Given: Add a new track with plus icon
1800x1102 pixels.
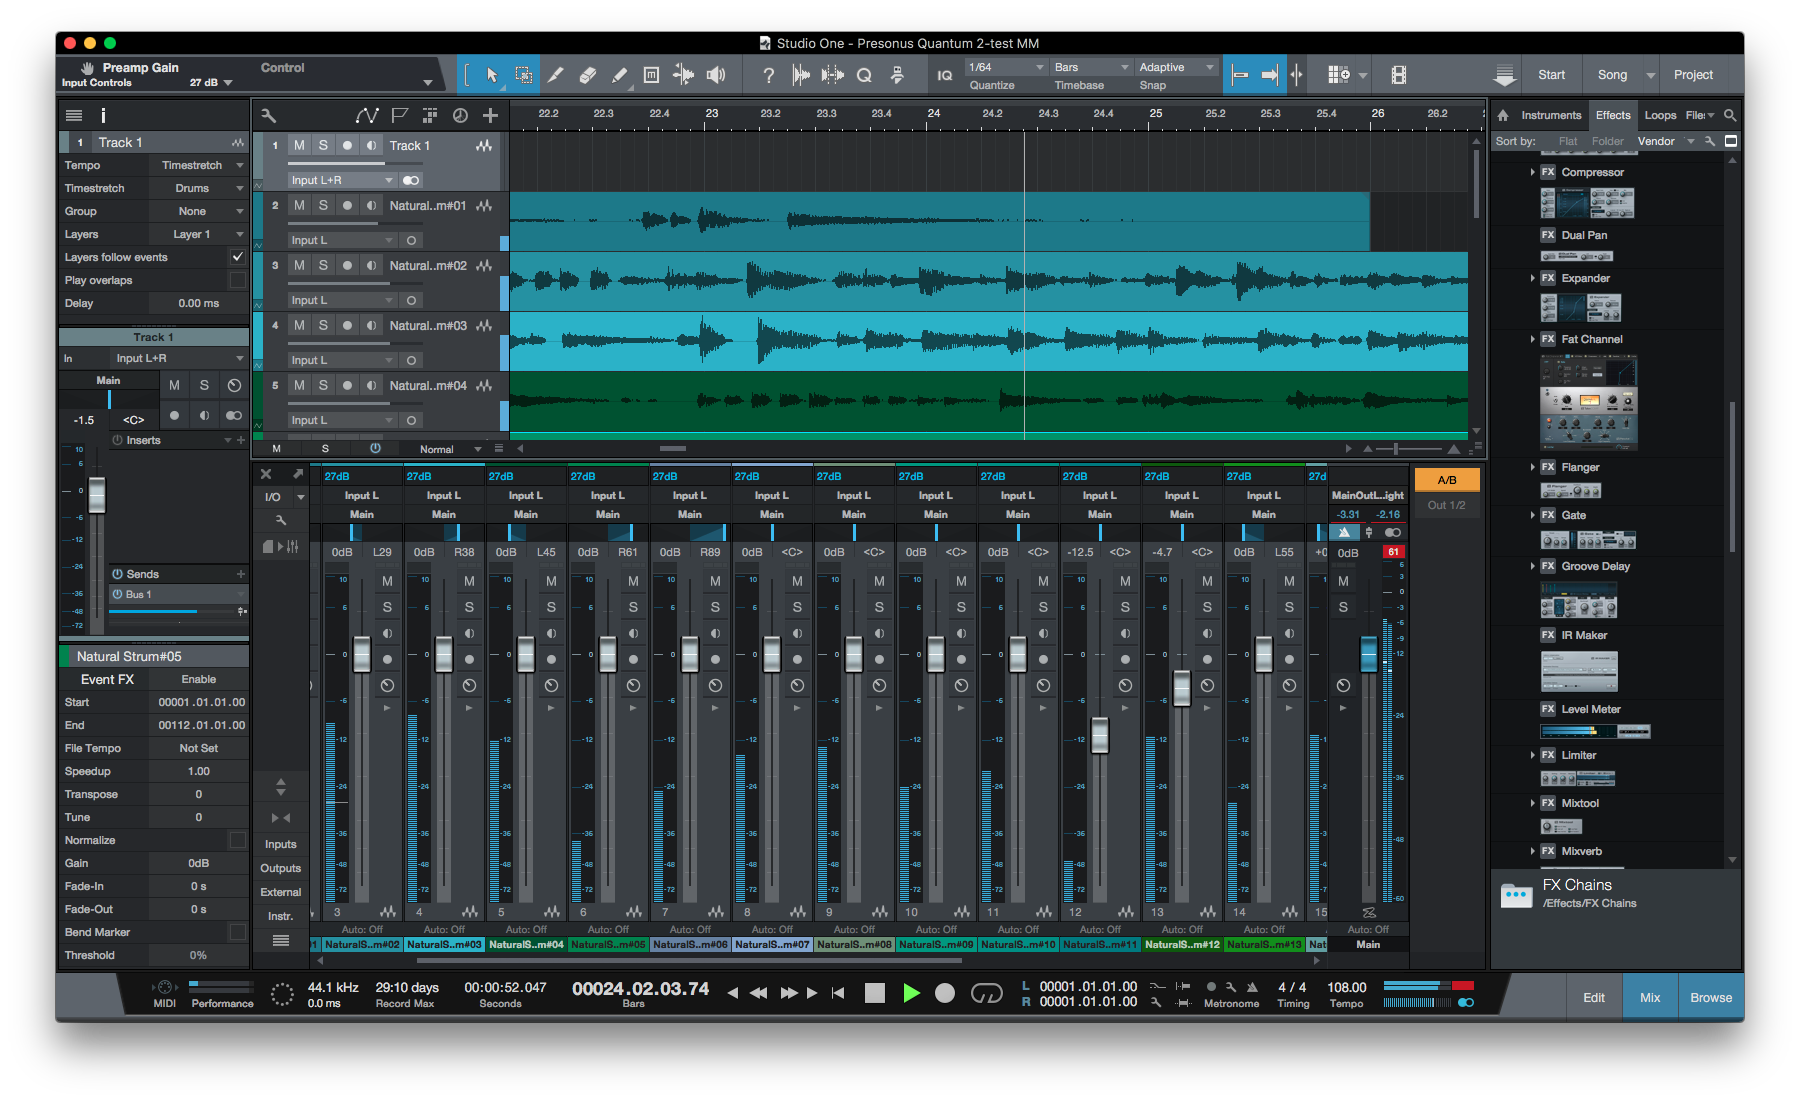Looking at the screenshot, I should 490,116.
